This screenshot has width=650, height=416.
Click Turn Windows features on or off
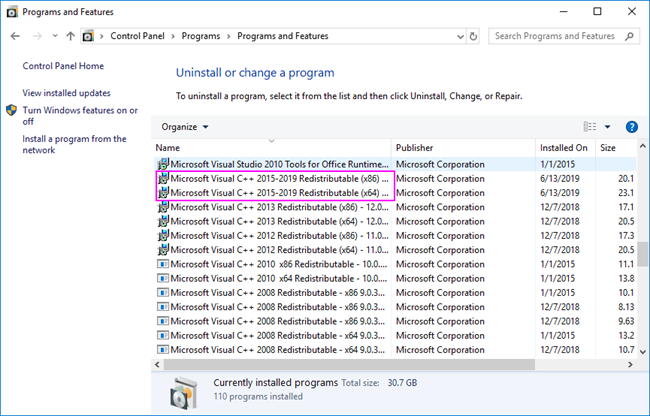[x=80, y=116]
